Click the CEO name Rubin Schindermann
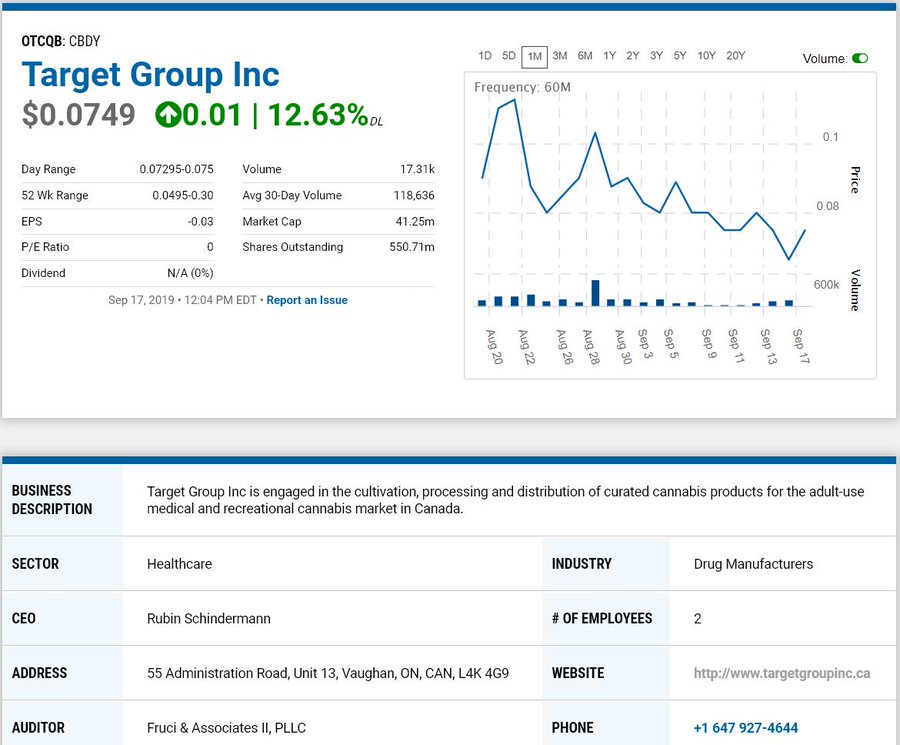Screen dimensions: 900x745 (x=208, y=619)
